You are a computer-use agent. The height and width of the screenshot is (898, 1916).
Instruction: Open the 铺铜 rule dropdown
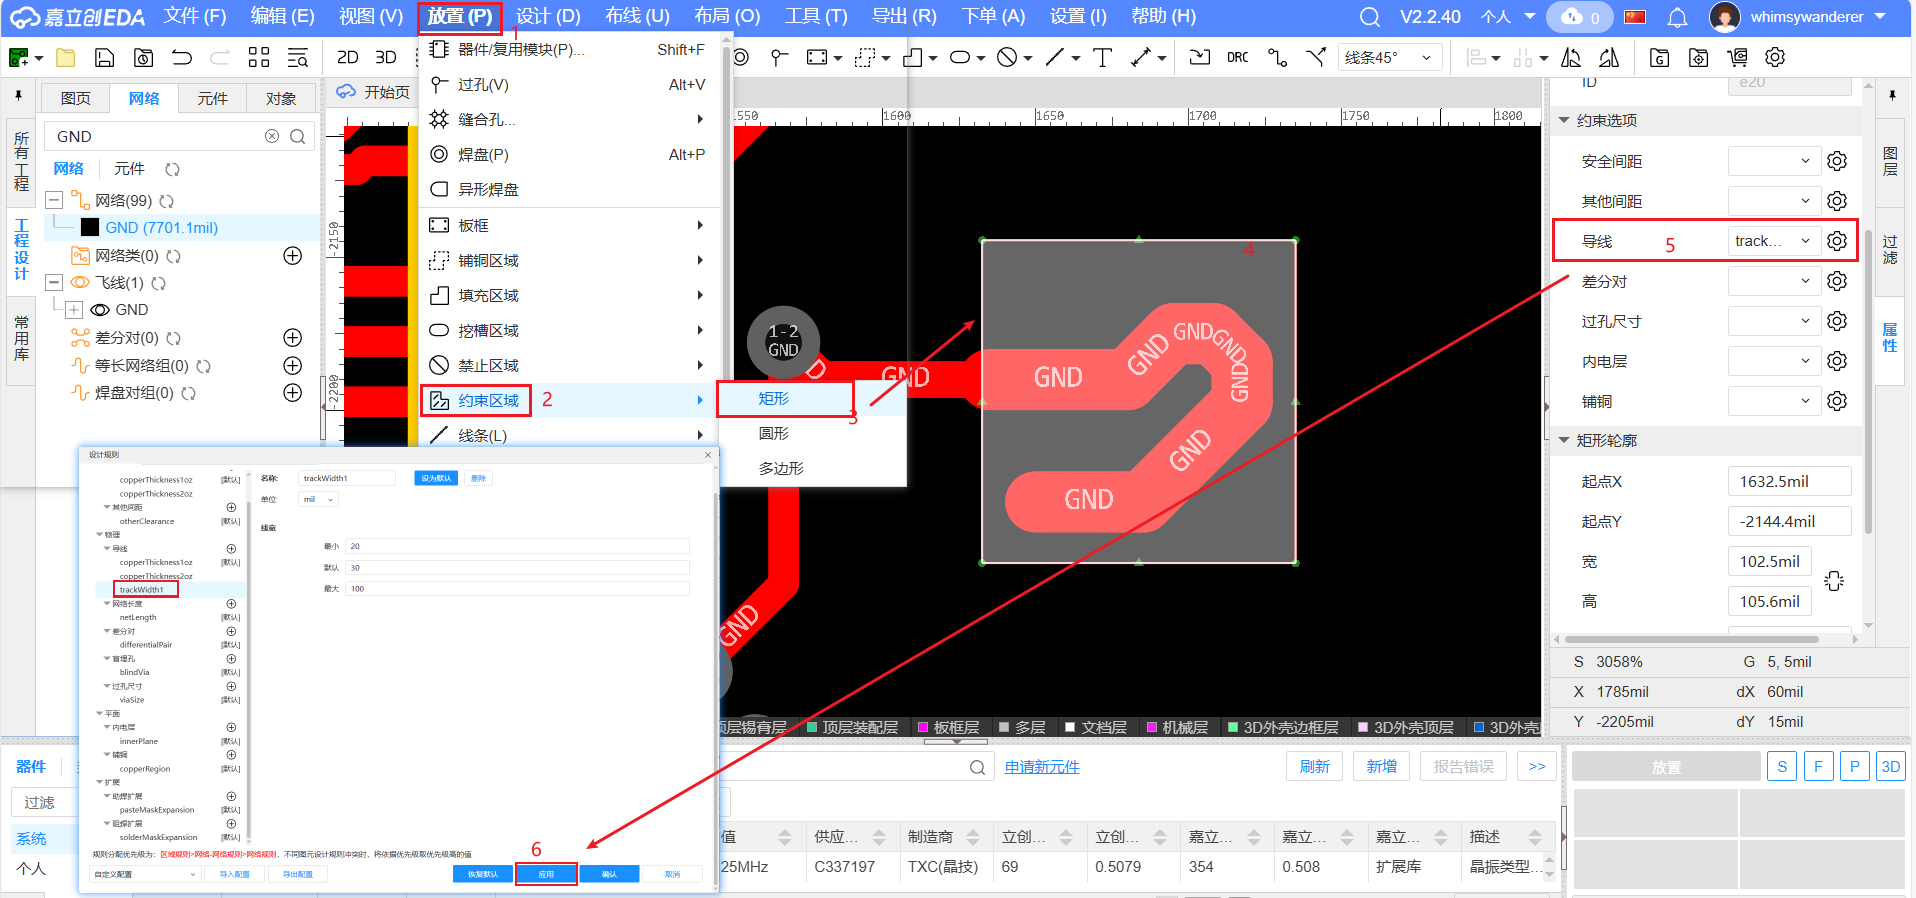click(1773, 401)
